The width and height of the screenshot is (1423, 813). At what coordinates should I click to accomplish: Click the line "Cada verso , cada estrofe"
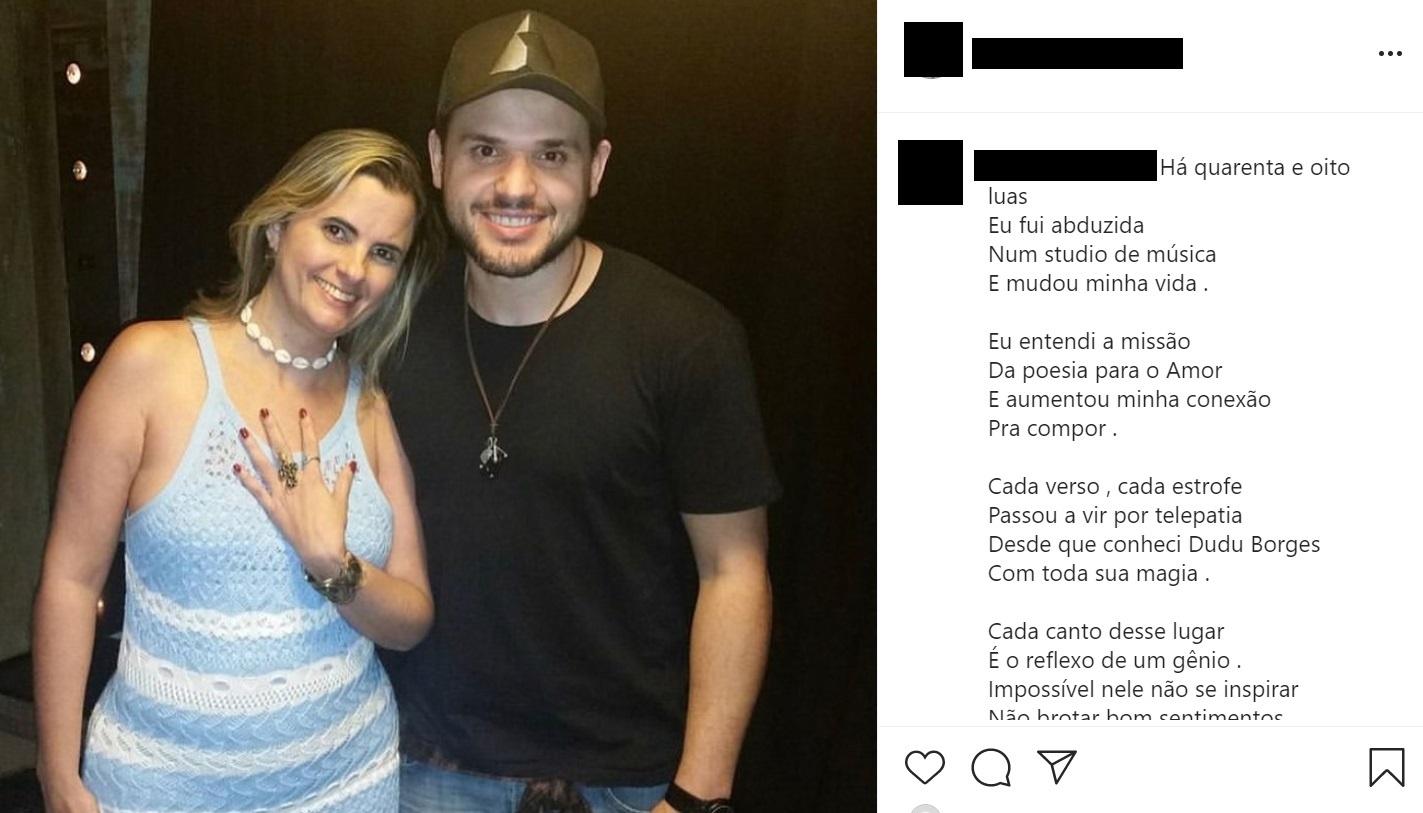(x=1114, y=487)
